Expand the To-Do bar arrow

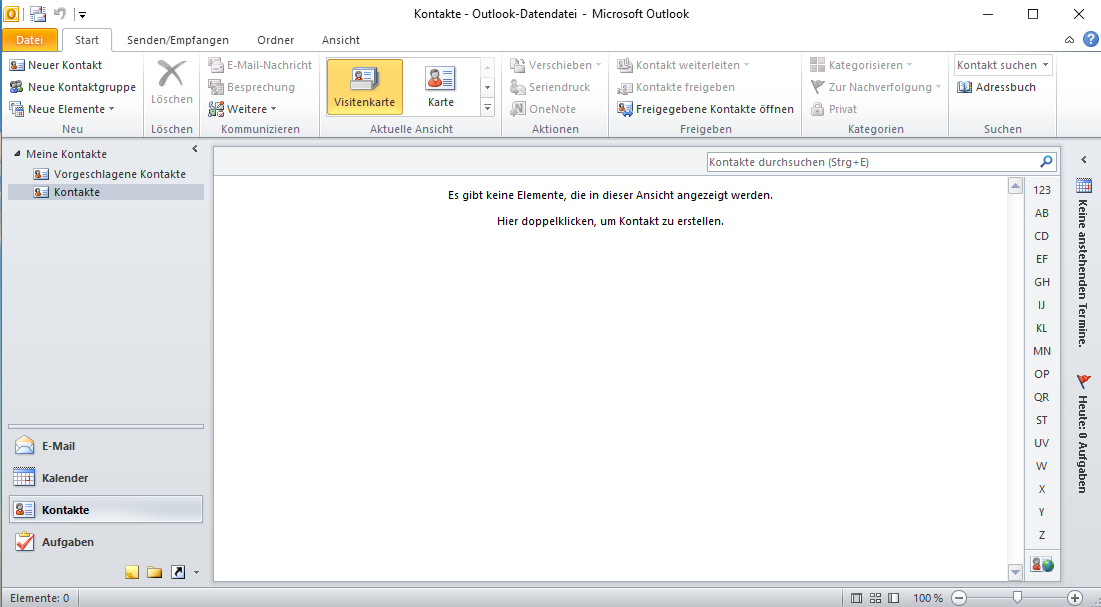pos(1084,160)
